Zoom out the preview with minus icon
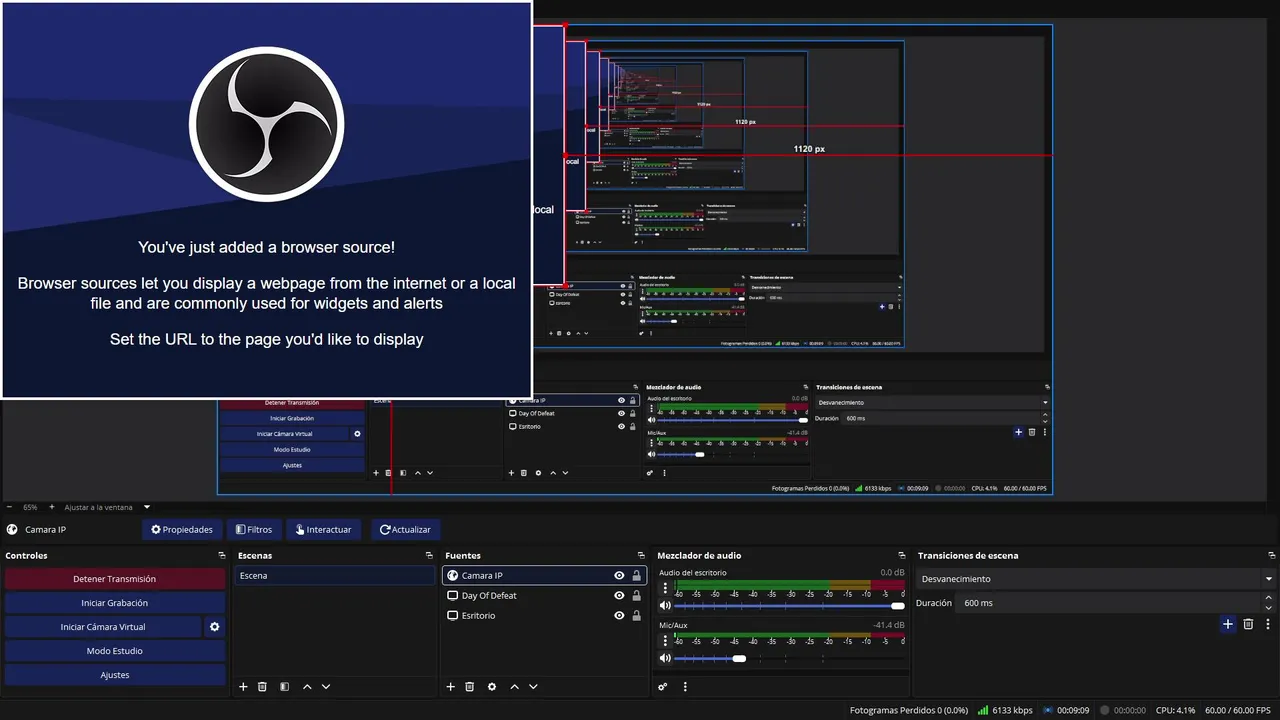The image size is (1280, 720). pos(10,507)
